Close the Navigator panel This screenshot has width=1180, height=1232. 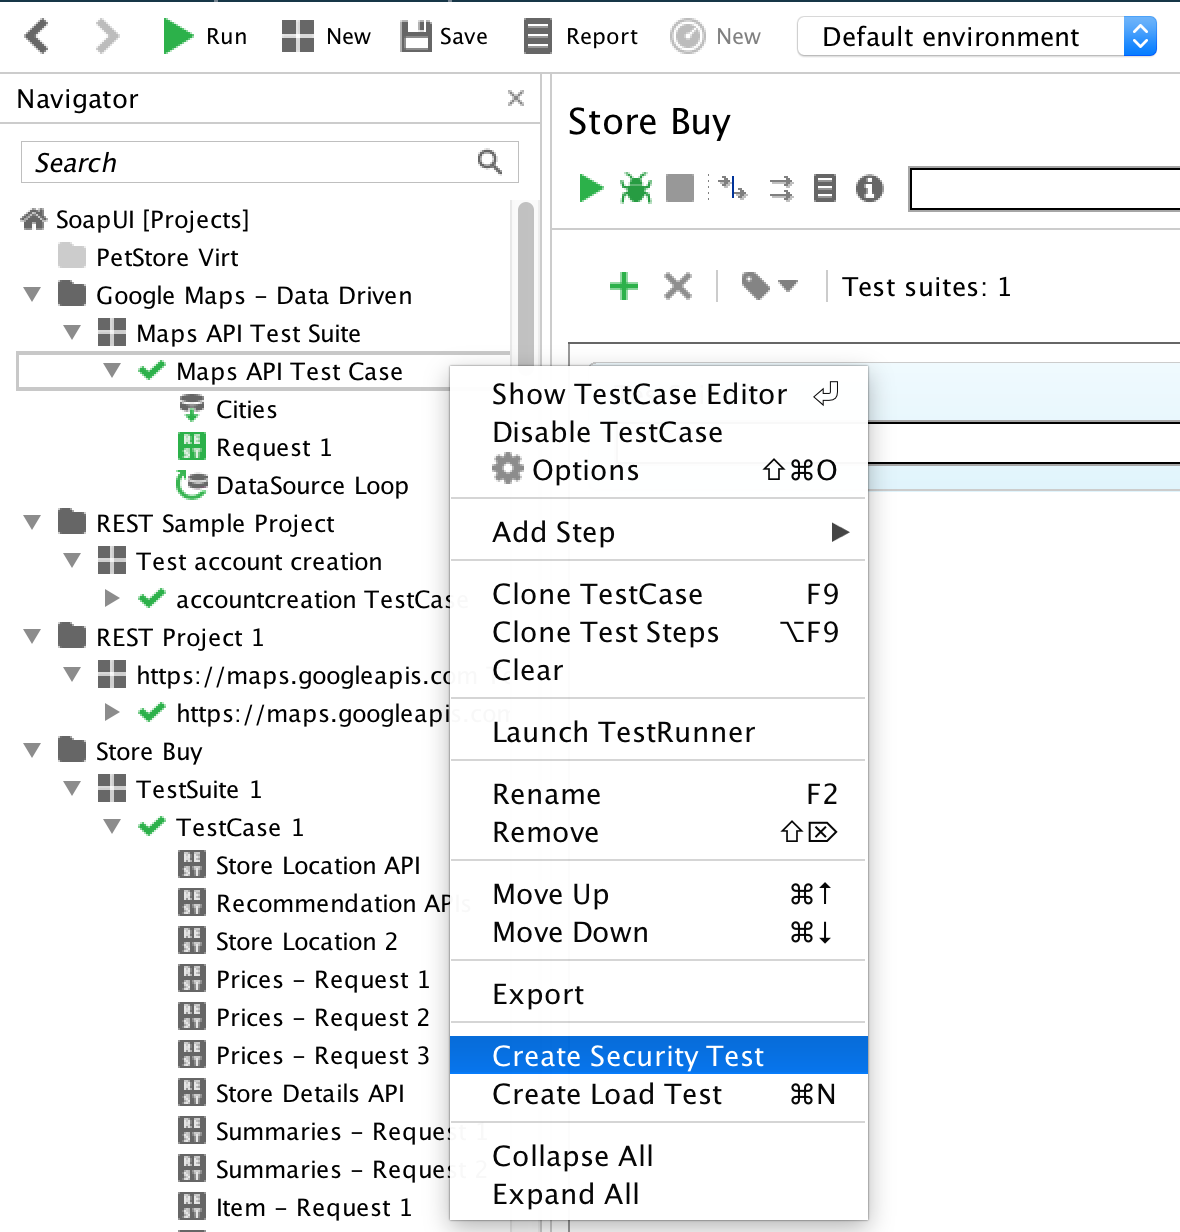(516, 98)
